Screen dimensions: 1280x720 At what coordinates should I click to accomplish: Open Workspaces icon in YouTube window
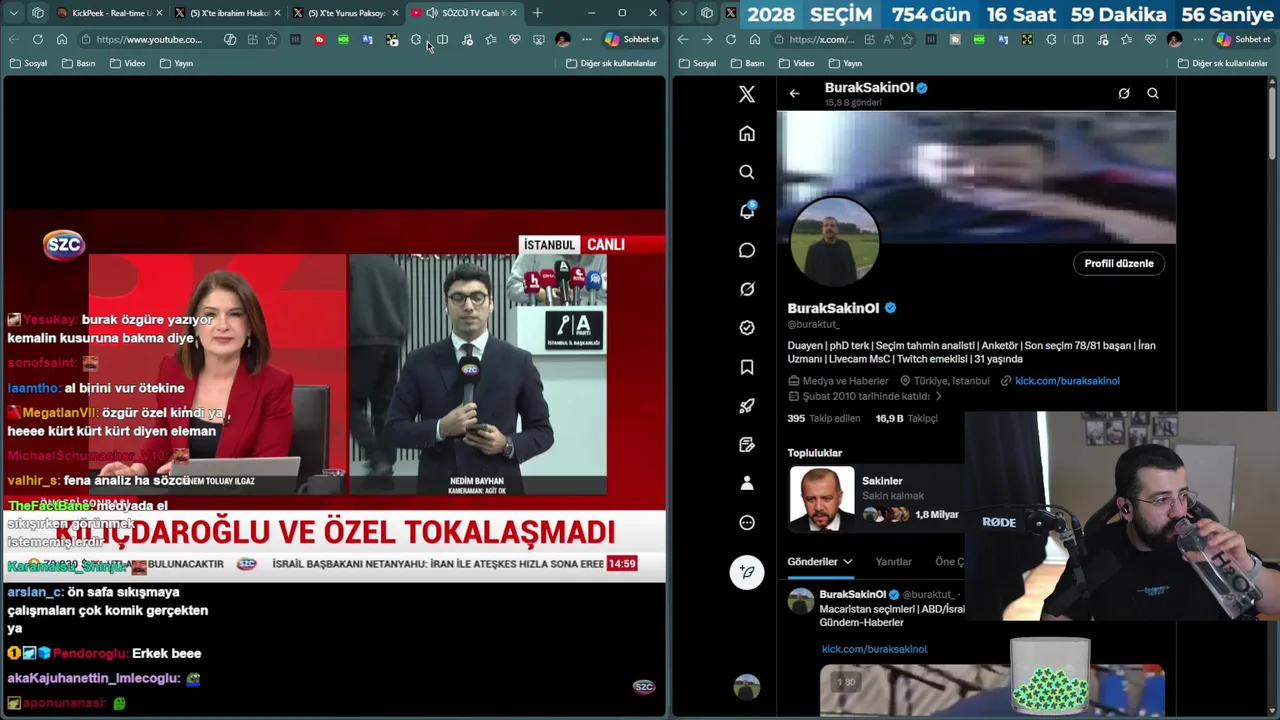(x=38, y=13)
